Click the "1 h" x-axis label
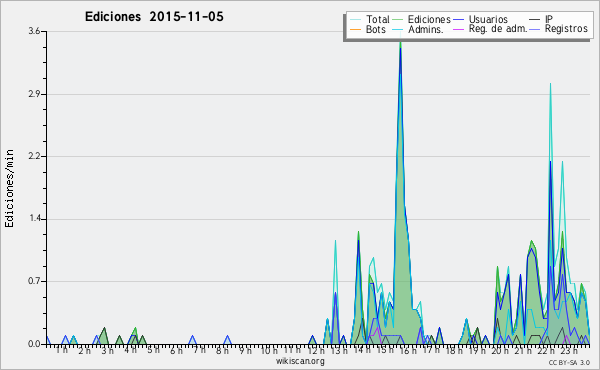Viewport: 600px width, 370px height. coord(62,350)
